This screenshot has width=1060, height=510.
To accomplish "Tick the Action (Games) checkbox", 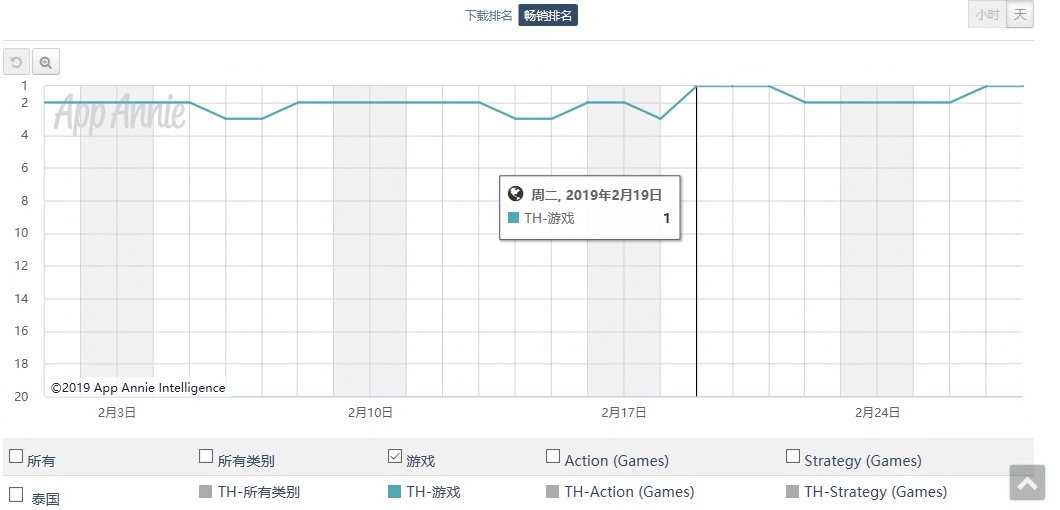I will coord(553,457).
